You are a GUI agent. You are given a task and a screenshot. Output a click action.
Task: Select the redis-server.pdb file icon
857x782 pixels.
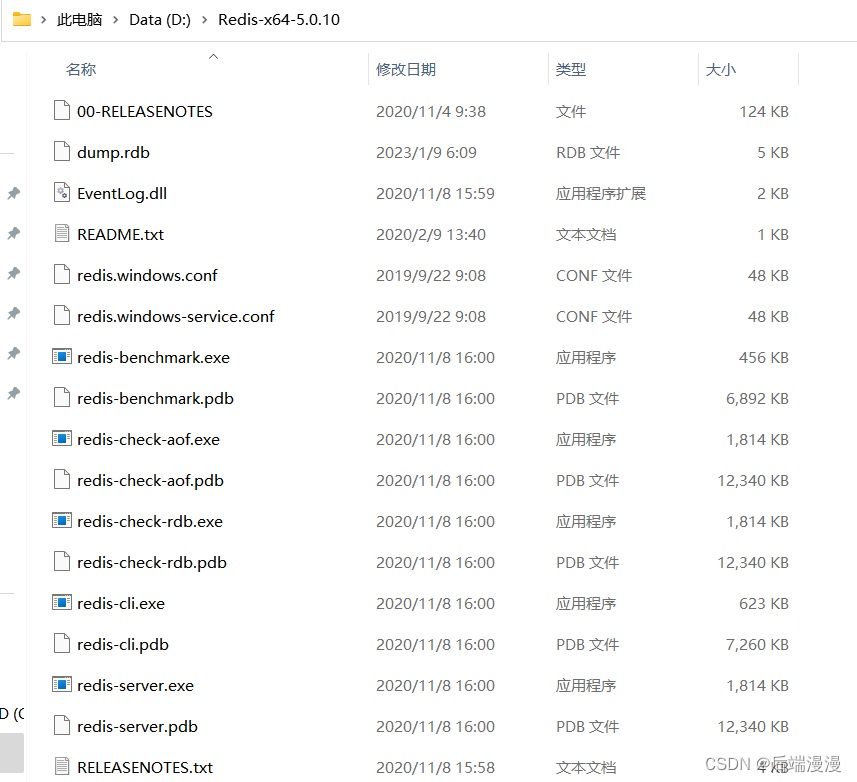coord(62,725)
